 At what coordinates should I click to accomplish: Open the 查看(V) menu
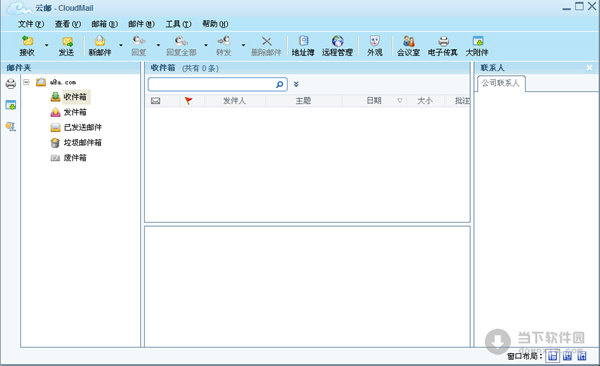(68, 24)
